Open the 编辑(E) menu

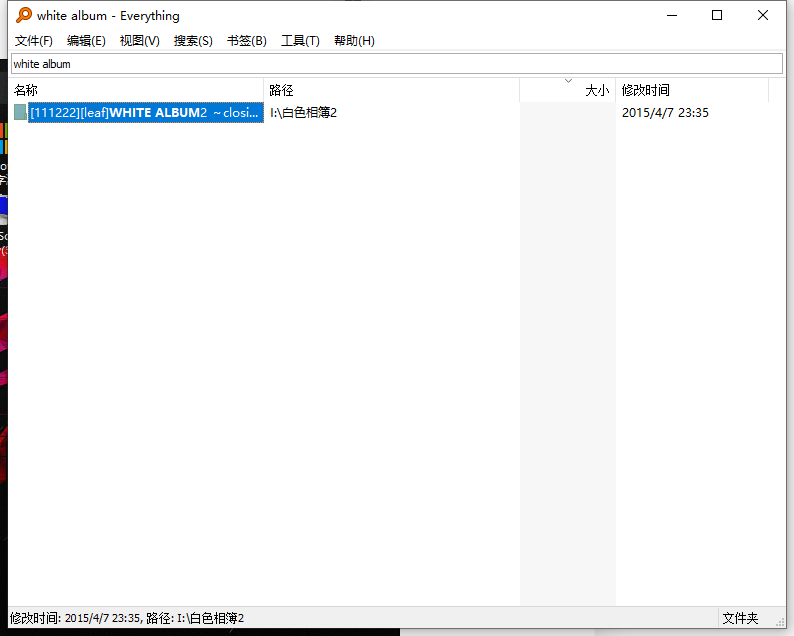coord(86,41)
